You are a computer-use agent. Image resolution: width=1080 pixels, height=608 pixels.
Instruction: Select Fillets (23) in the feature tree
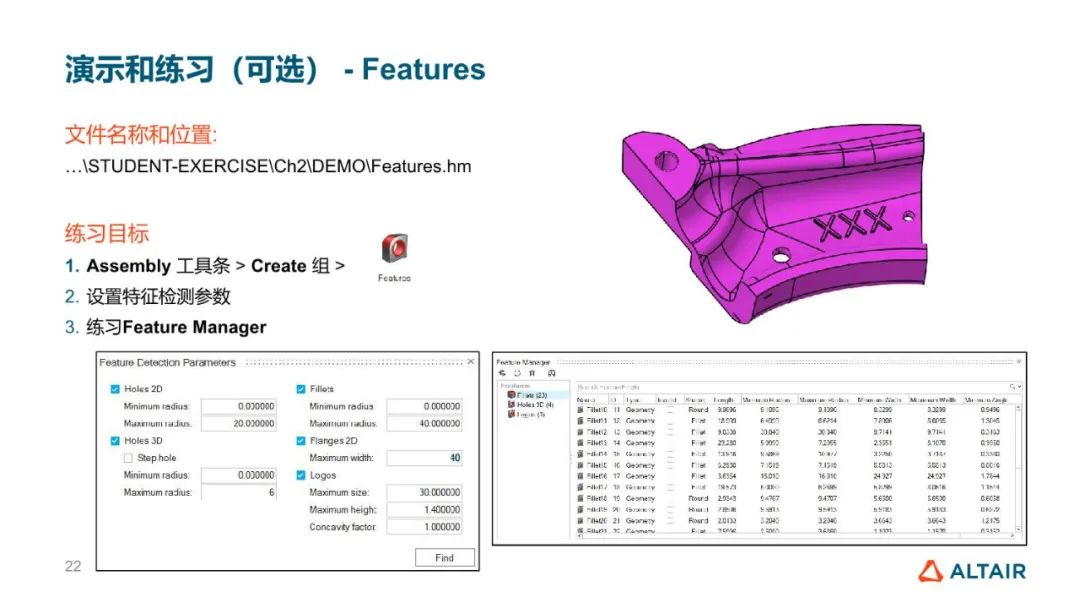[532, 395]
